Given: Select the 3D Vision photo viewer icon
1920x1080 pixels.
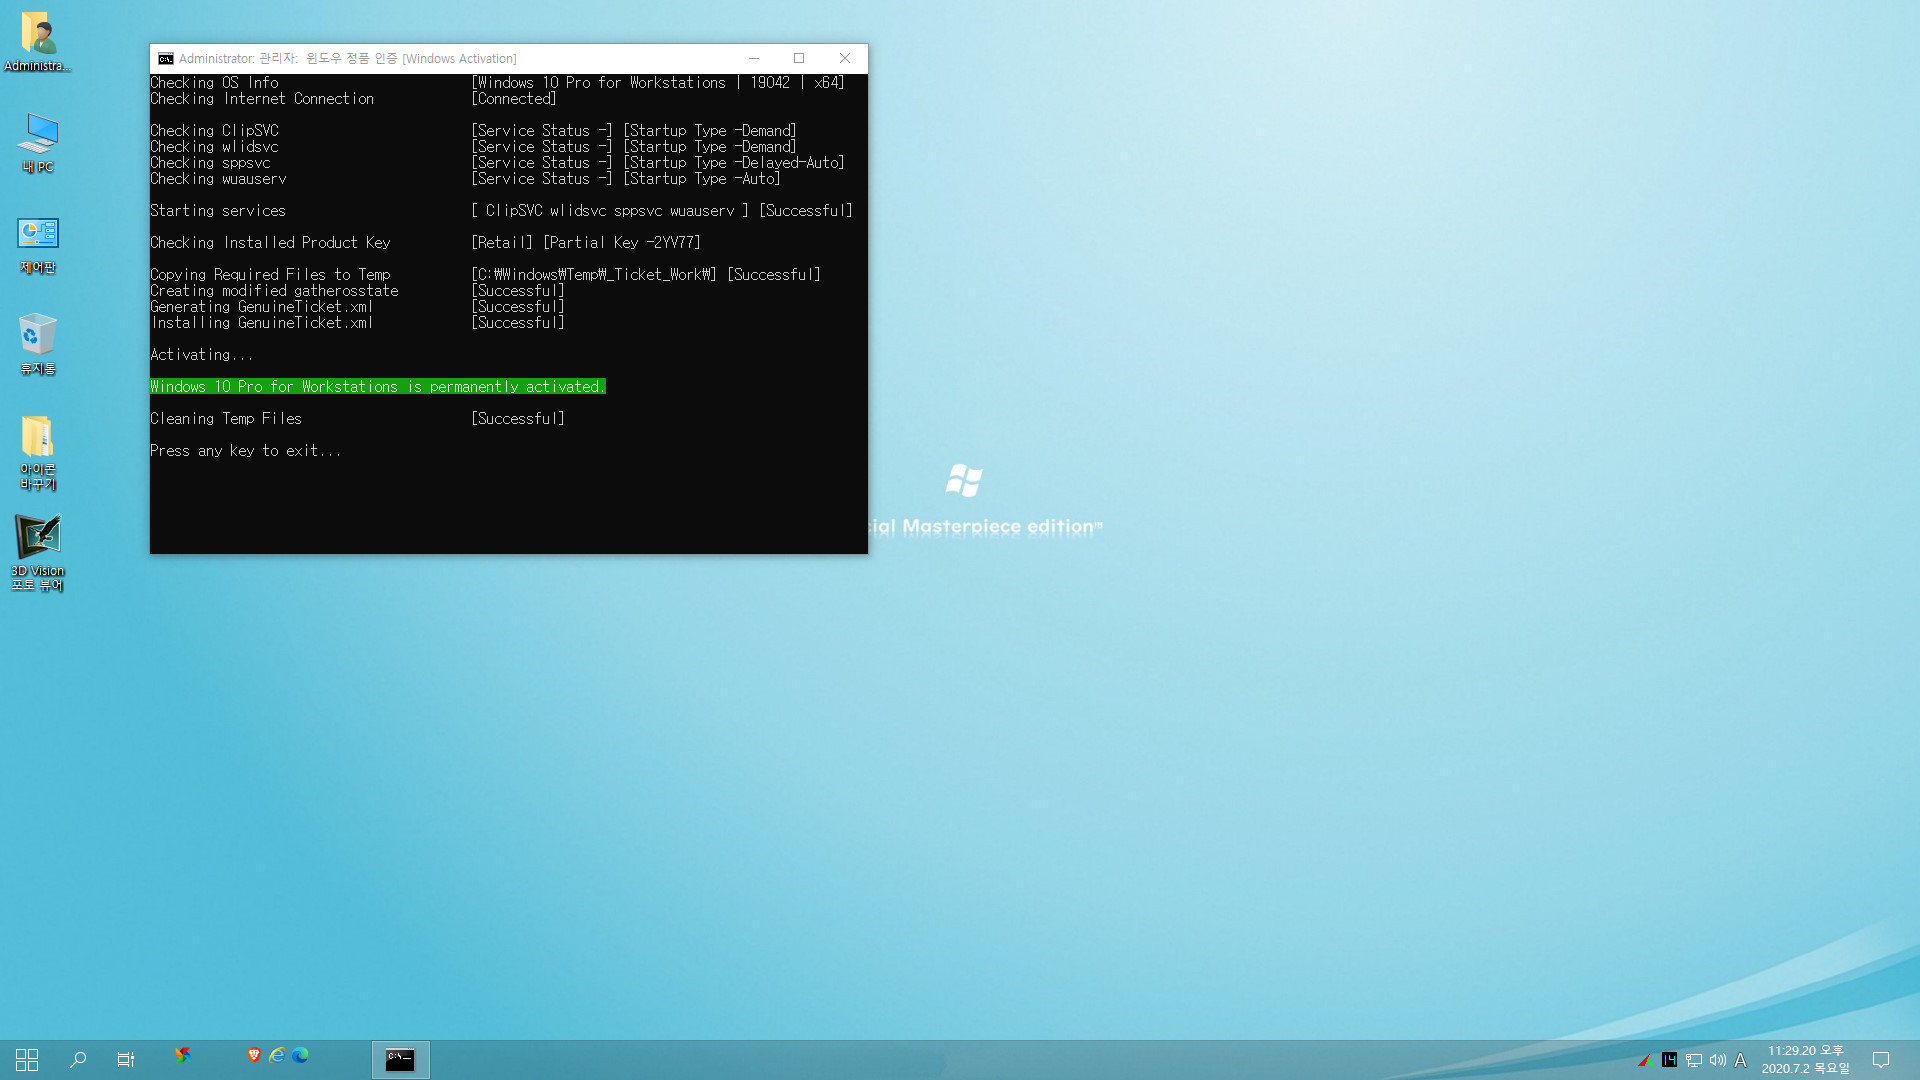Looking at the screenshot, I should coord(38,553).
